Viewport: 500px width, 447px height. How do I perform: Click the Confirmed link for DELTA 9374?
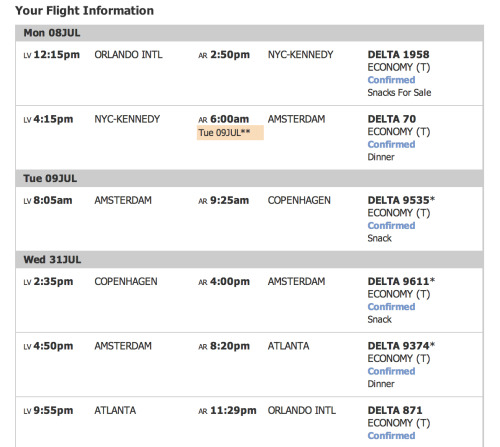click(x=391, y=371)
